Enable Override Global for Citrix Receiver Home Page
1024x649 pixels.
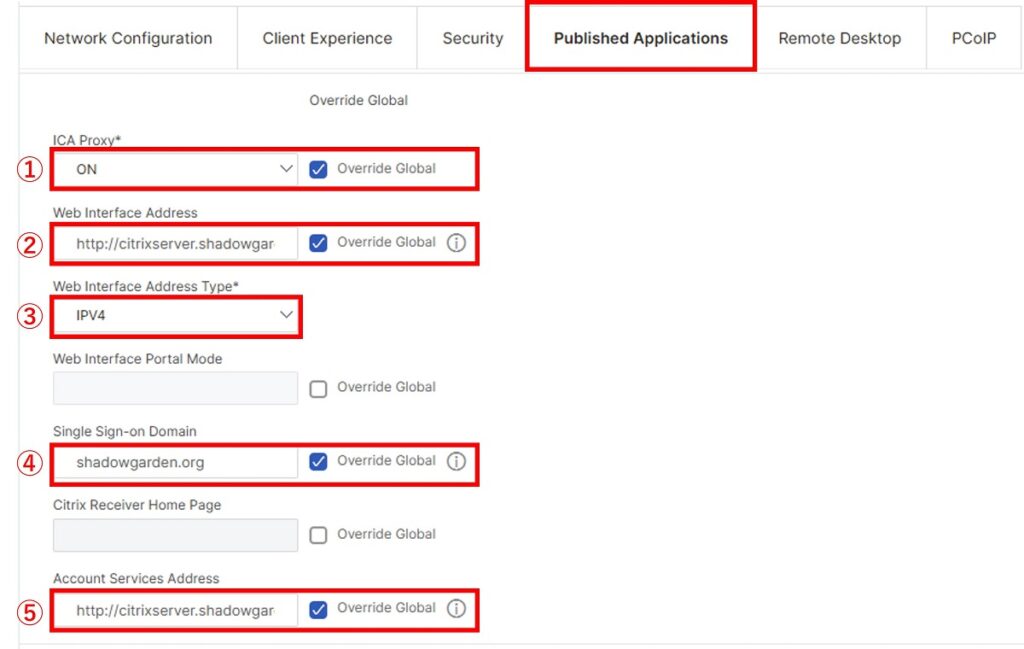coord(318,534)
